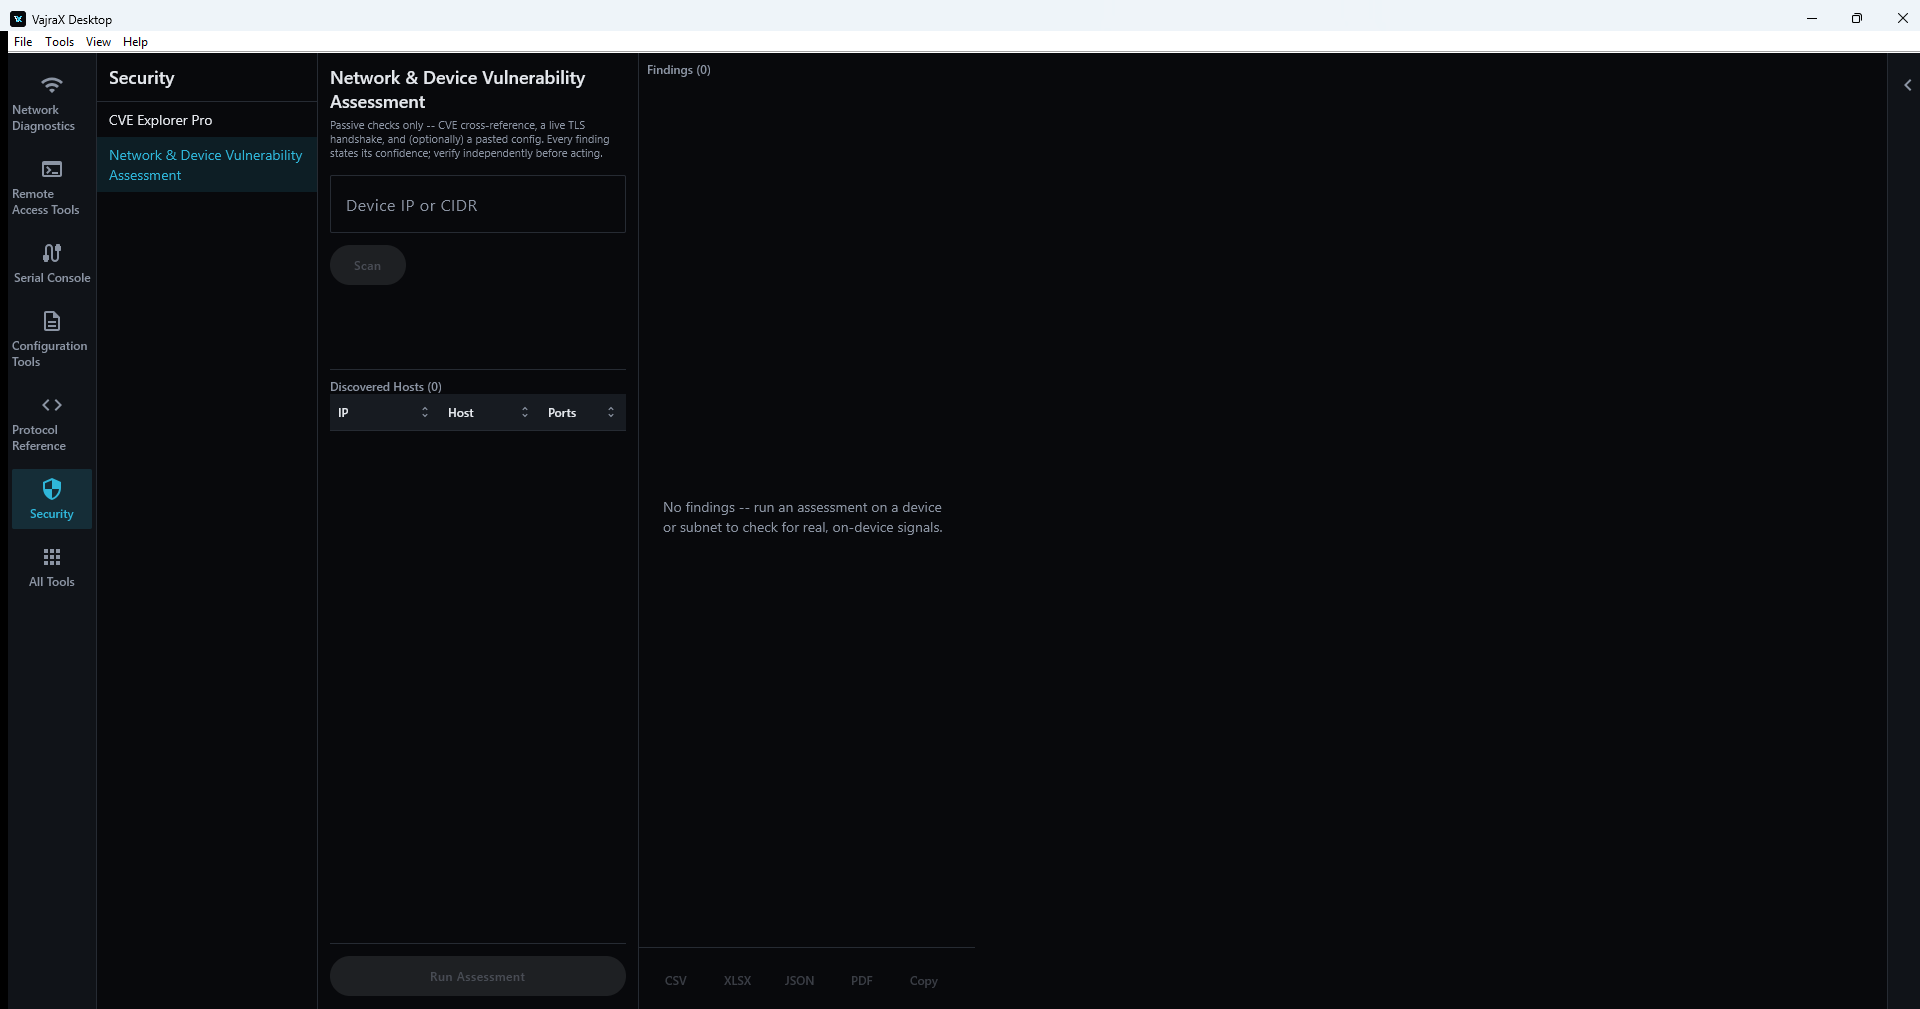Click the VajraX Desktop app logo
This screenshot has height=1009, width=1920.
click(18, 19)
